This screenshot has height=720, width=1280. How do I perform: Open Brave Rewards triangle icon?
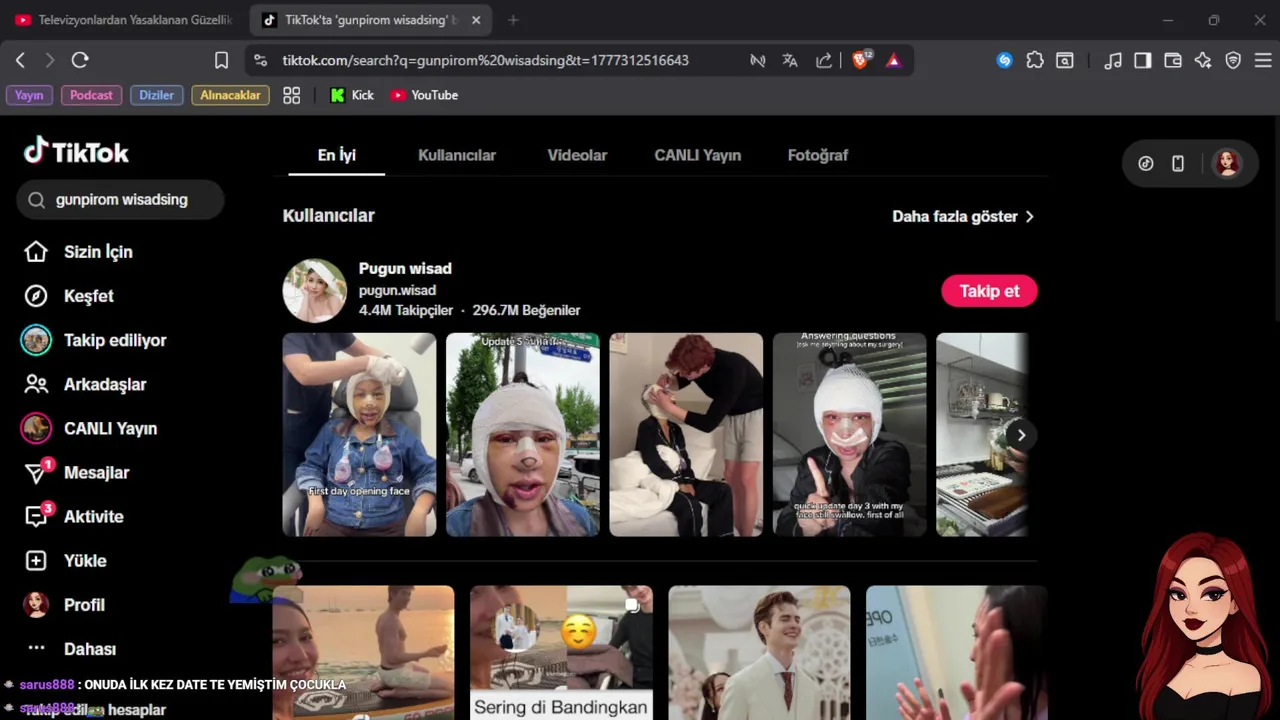894,60
